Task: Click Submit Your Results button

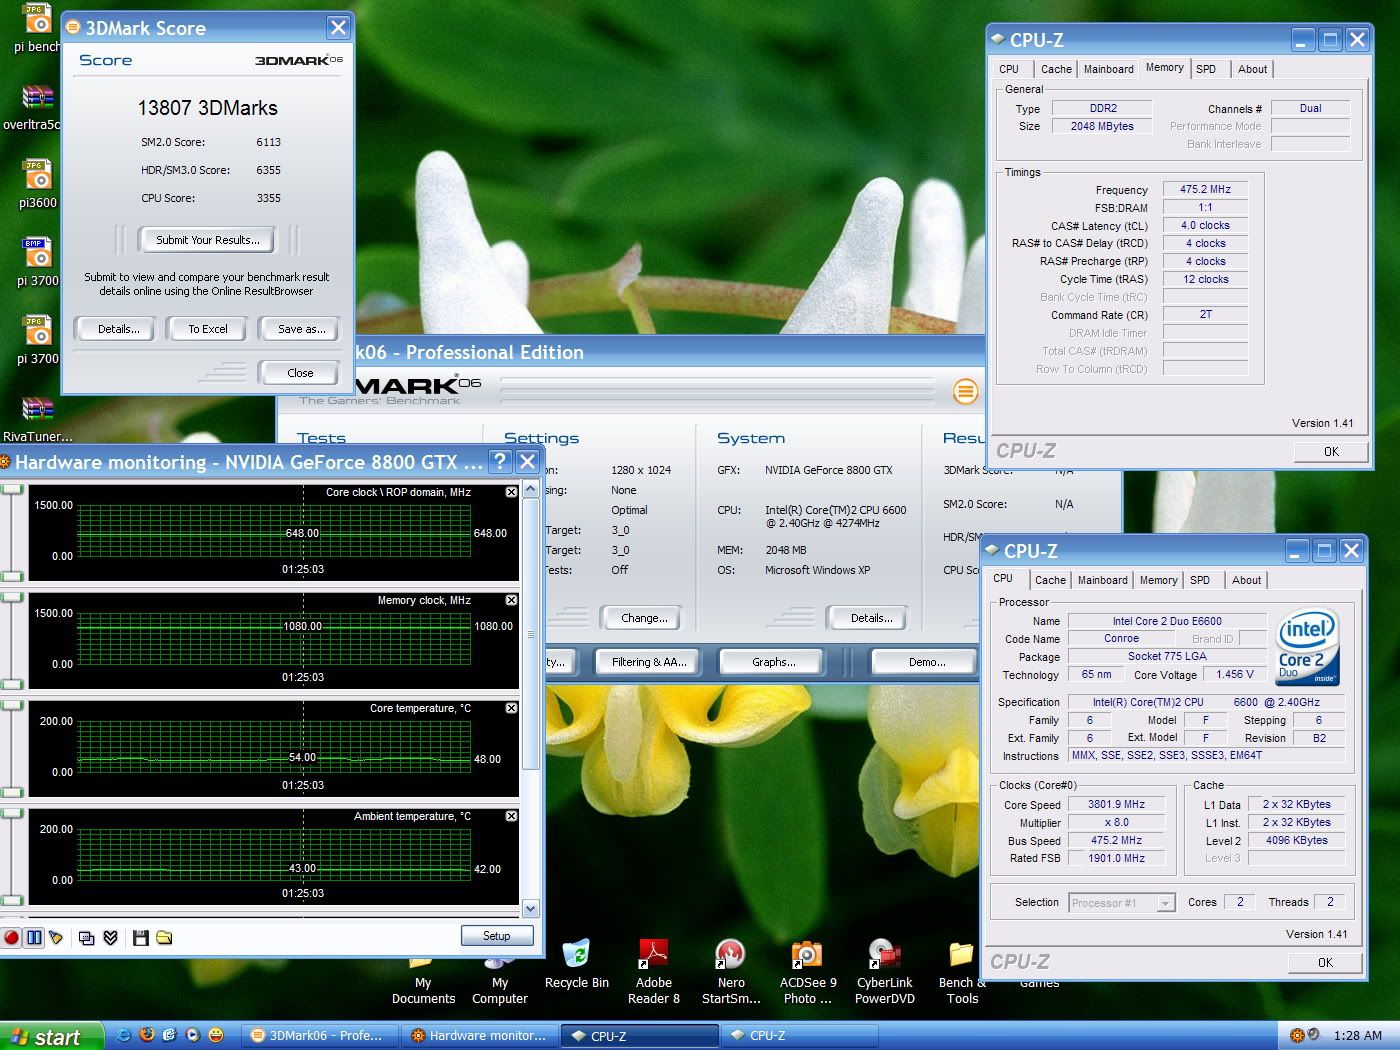Action: coord(208,240)
